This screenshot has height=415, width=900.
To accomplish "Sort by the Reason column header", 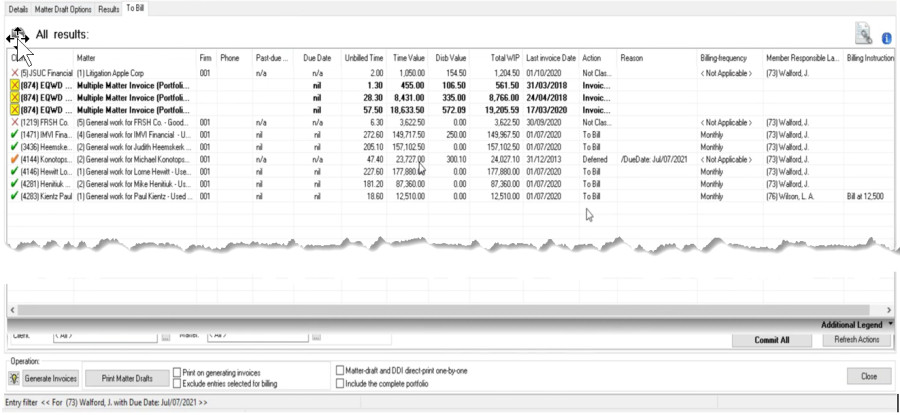I will click(x=657, y=58).
